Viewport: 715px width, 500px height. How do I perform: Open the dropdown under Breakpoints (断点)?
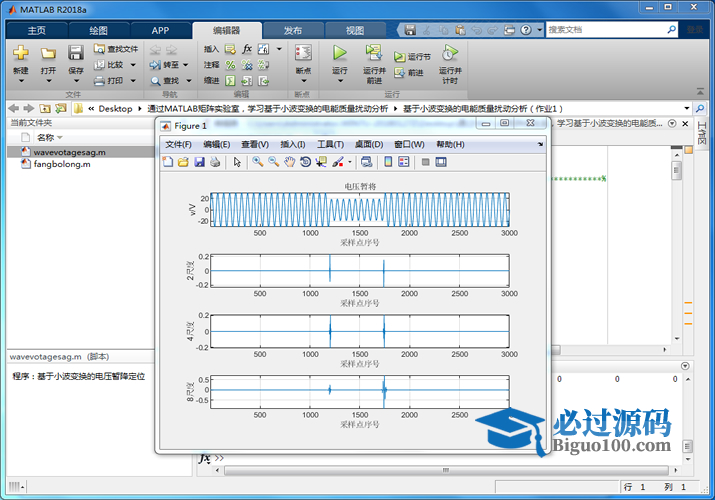click(304, 81)
